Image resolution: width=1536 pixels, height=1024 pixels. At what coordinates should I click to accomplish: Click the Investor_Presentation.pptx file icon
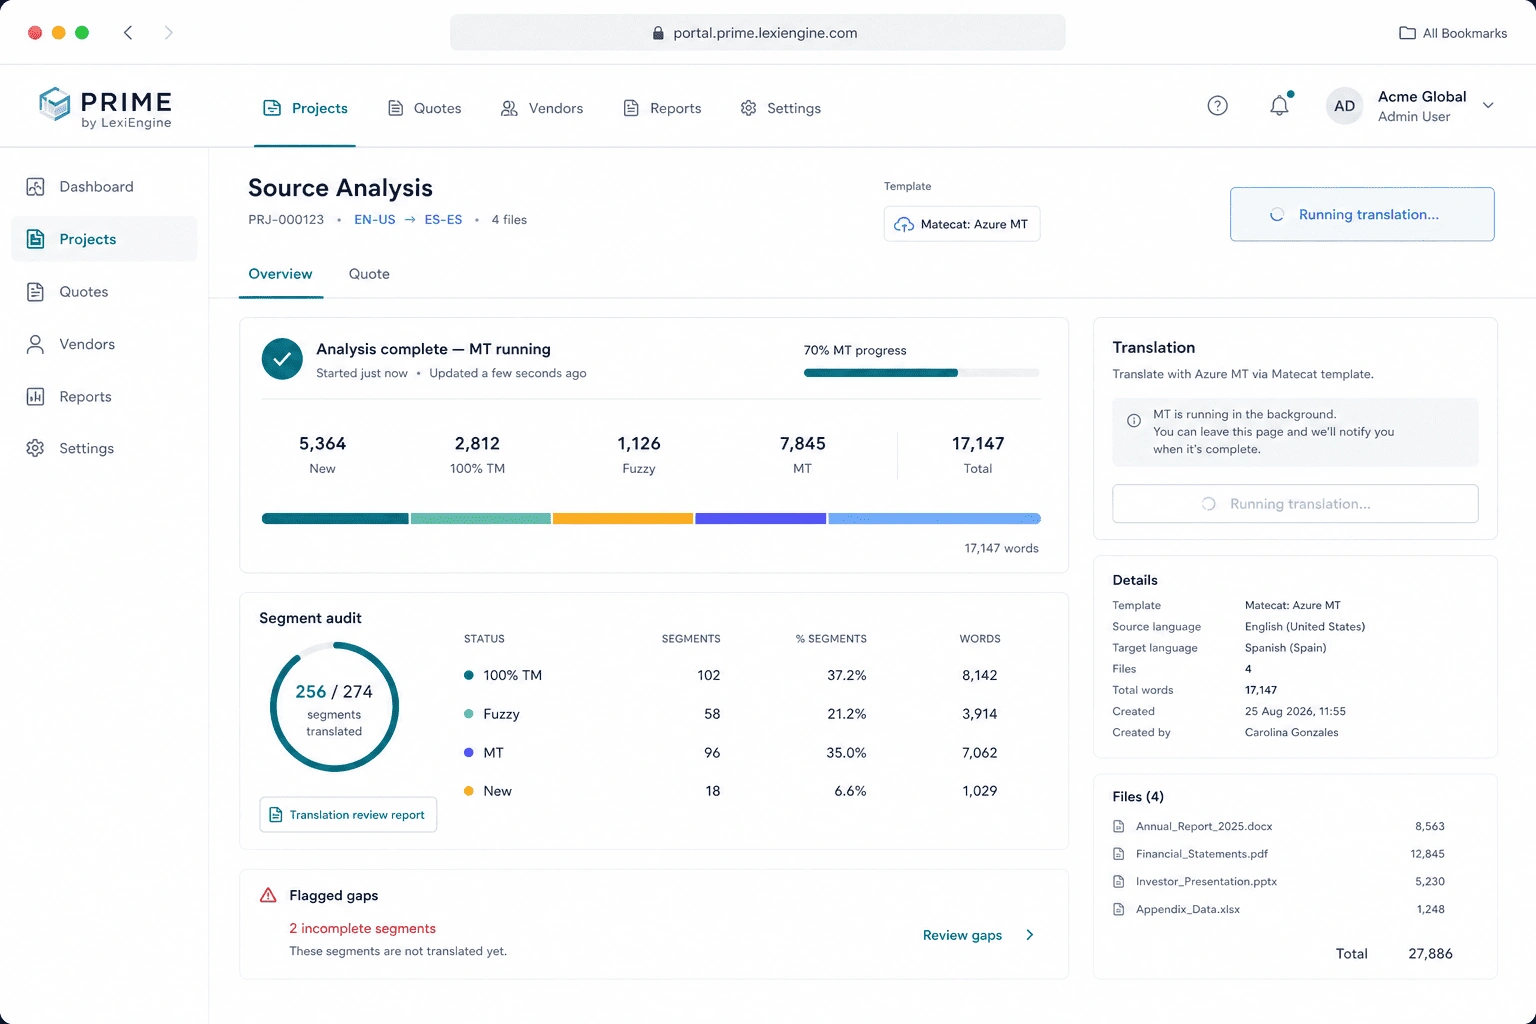point(1119,882)
